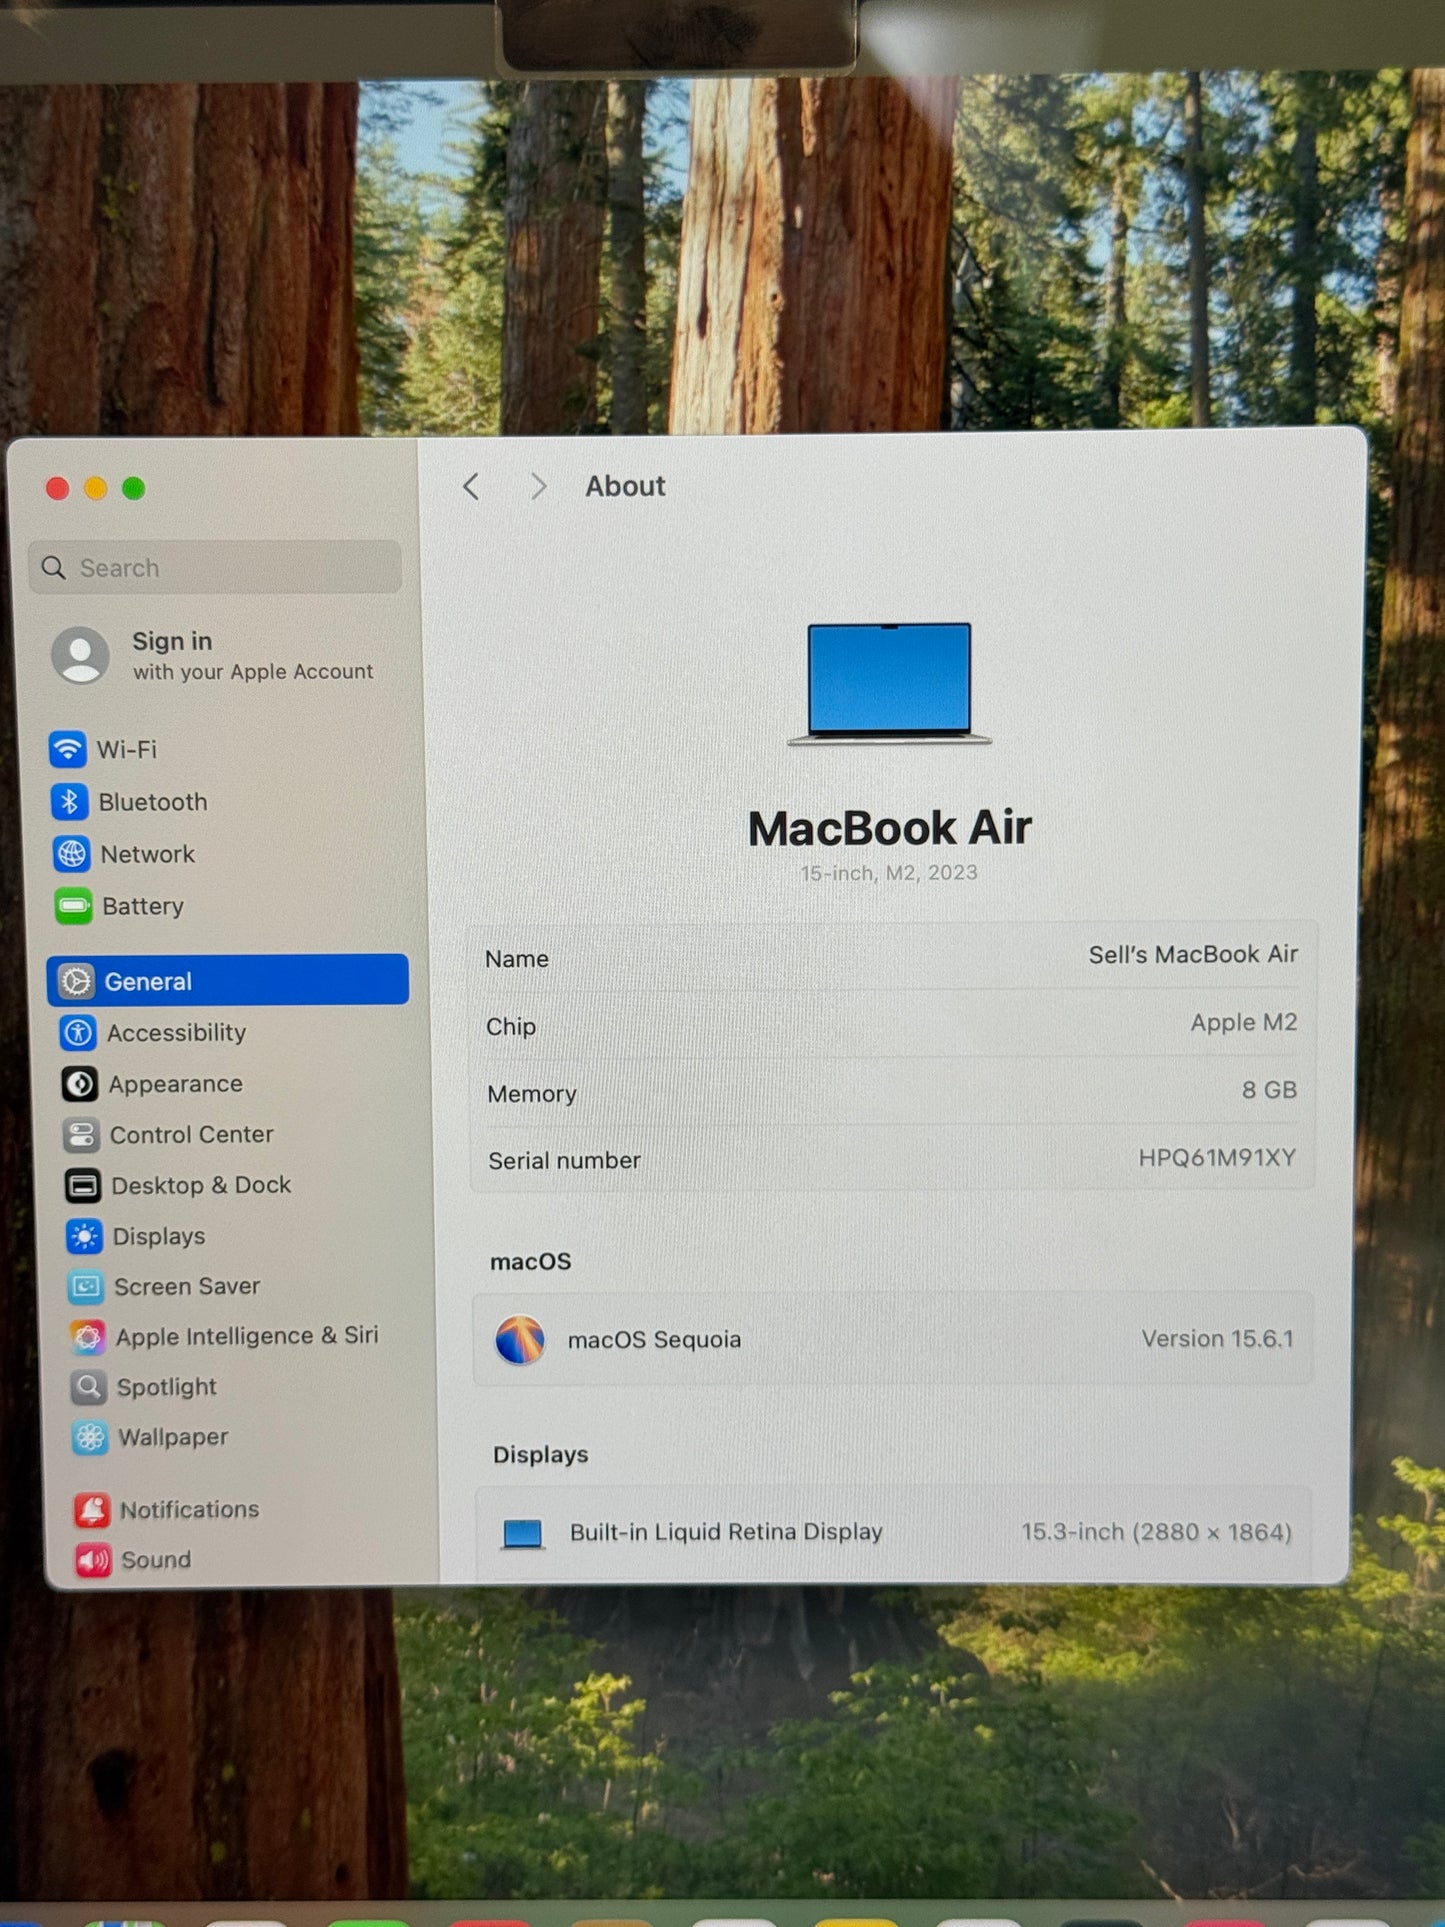1445x1927 pixels.
Task: Click the About page title
Action: pyautogui.click(x=625, y=486)
